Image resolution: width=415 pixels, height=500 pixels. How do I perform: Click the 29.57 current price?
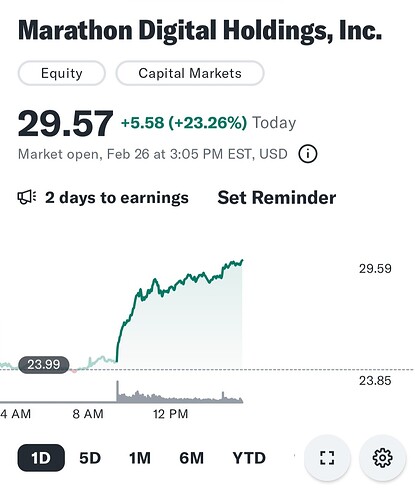(x=65, y=124)
